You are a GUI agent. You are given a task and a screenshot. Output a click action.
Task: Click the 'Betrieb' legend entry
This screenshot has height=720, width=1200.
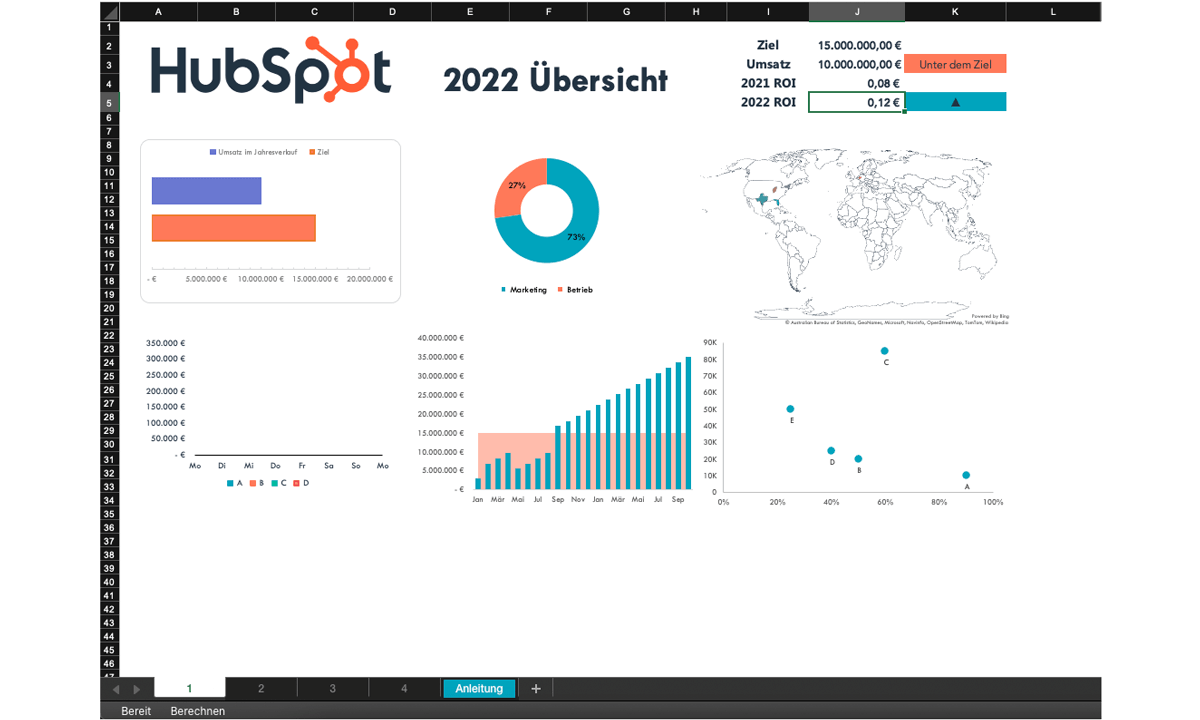point(575,290)
